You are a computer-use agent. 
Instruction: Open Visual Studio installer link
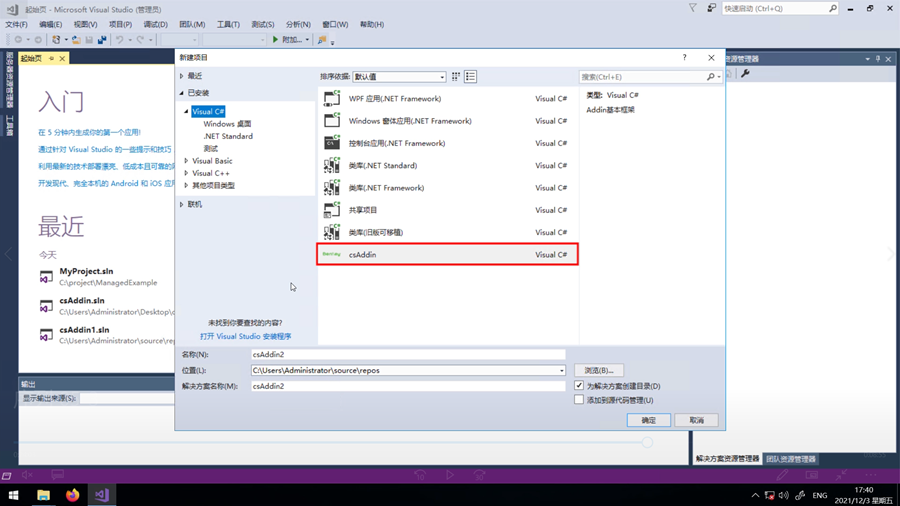(246, 336)
